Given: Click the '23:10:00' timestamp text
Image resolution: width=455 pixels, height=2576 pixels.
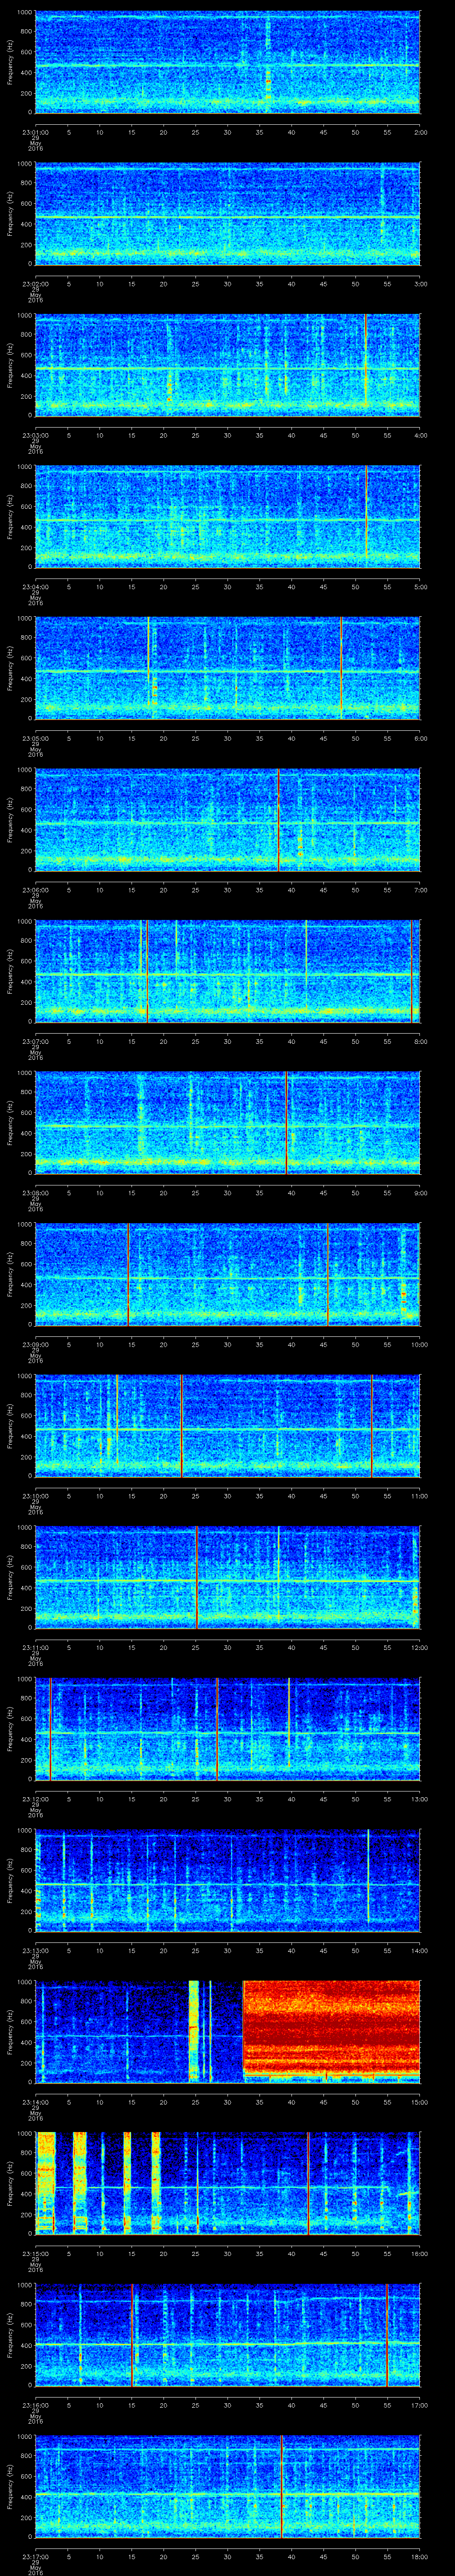Looking at the screenshot, I should coord(35,1496).
